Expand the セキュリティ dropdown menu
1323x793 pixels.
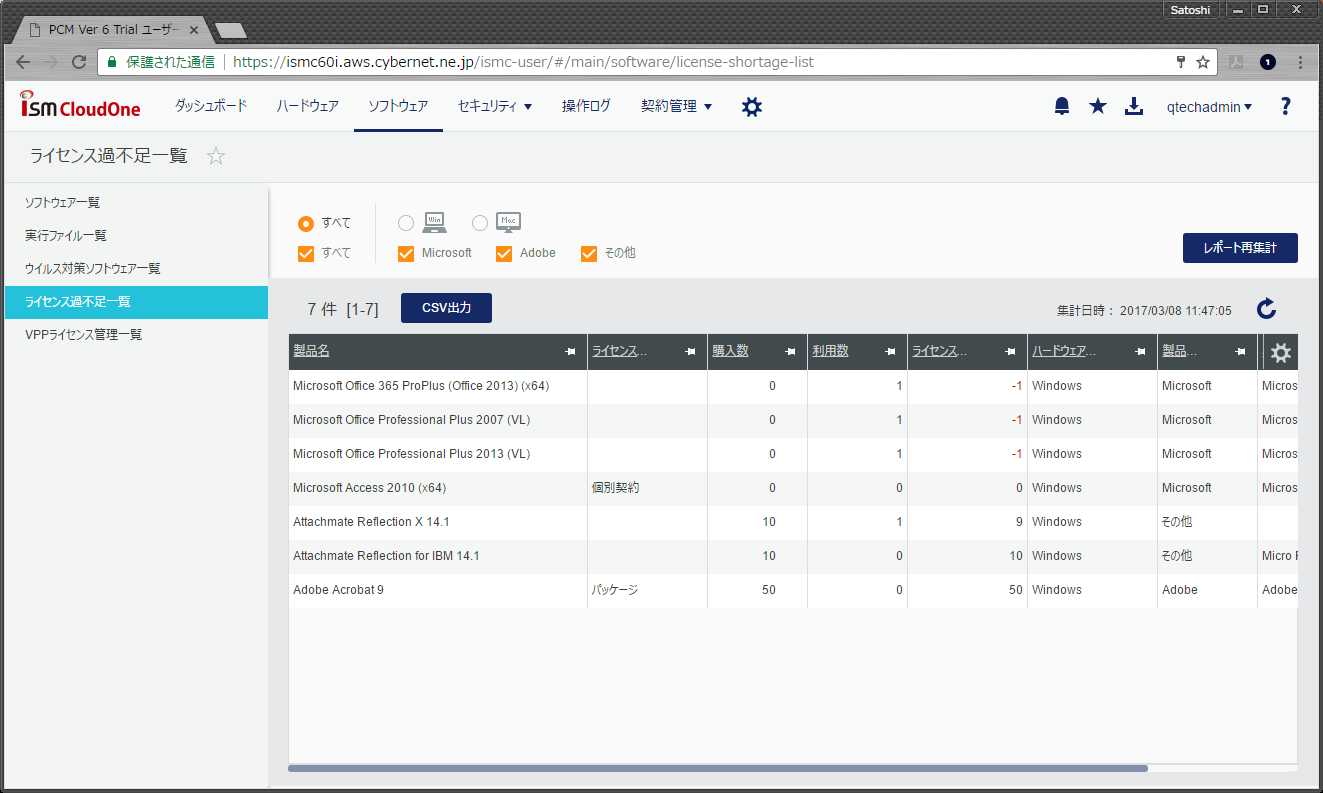tap(495, 106)
